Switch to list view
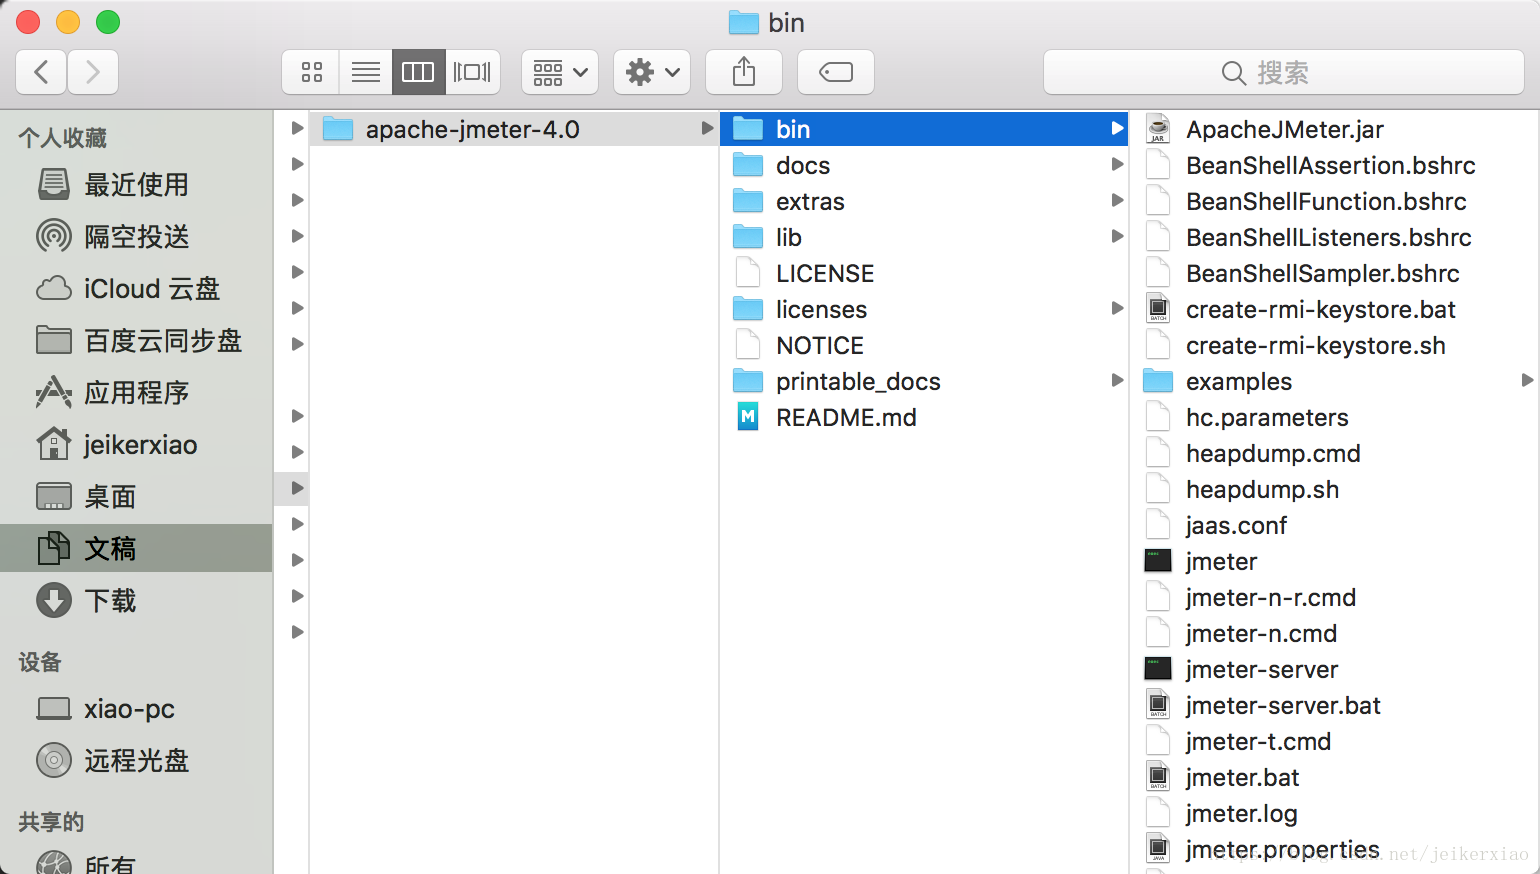 click(x=366, y=72)
